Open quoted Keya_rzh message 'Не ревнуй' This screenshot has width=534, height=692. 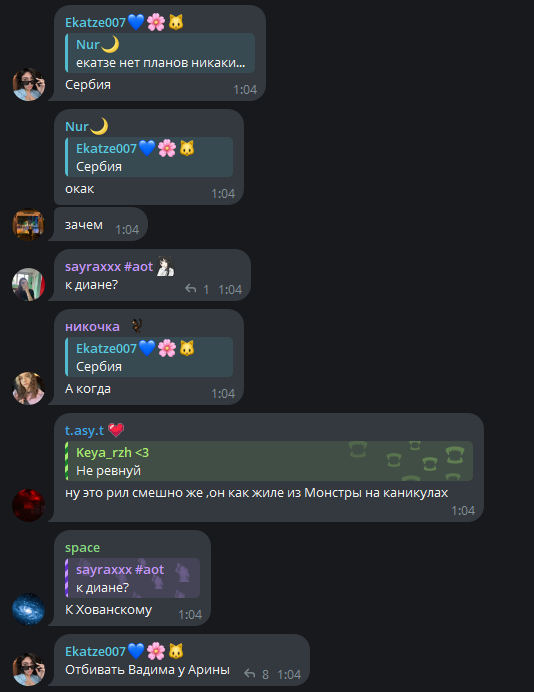click(x=269, y=461)
